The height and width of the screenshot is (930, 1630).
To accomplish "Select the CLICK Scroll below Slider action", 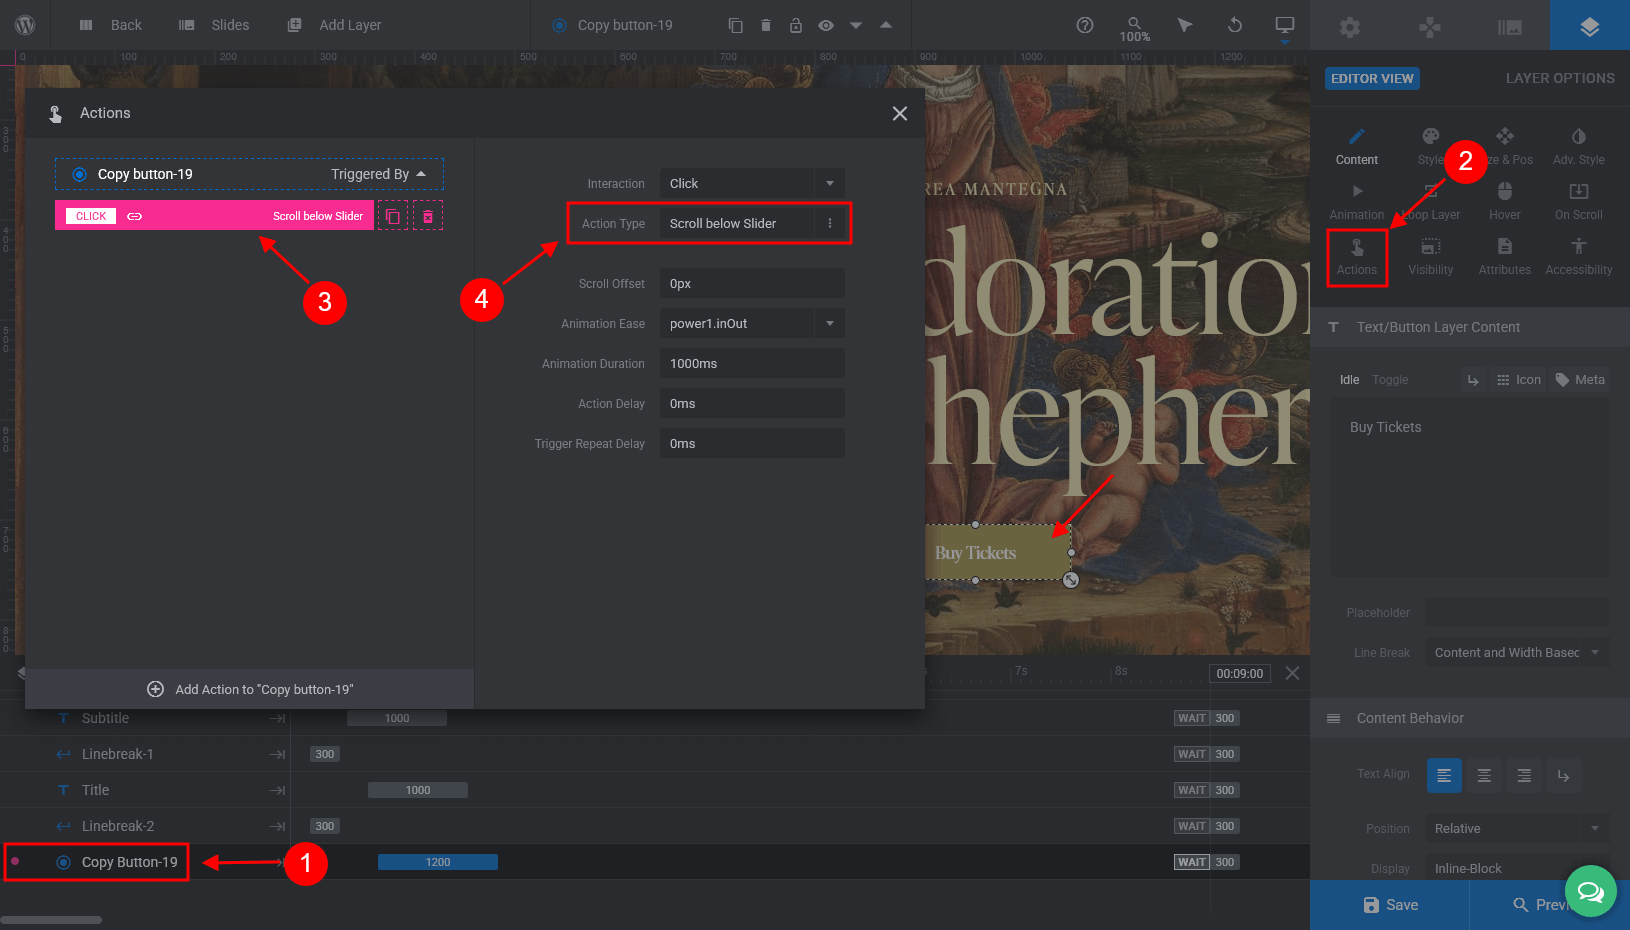I will [x=214, y=216].
